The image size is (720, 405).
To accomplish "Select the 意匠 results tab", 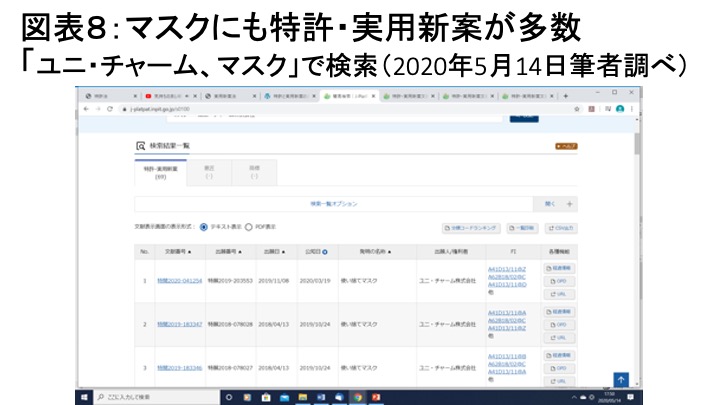I will coord(209,173).
